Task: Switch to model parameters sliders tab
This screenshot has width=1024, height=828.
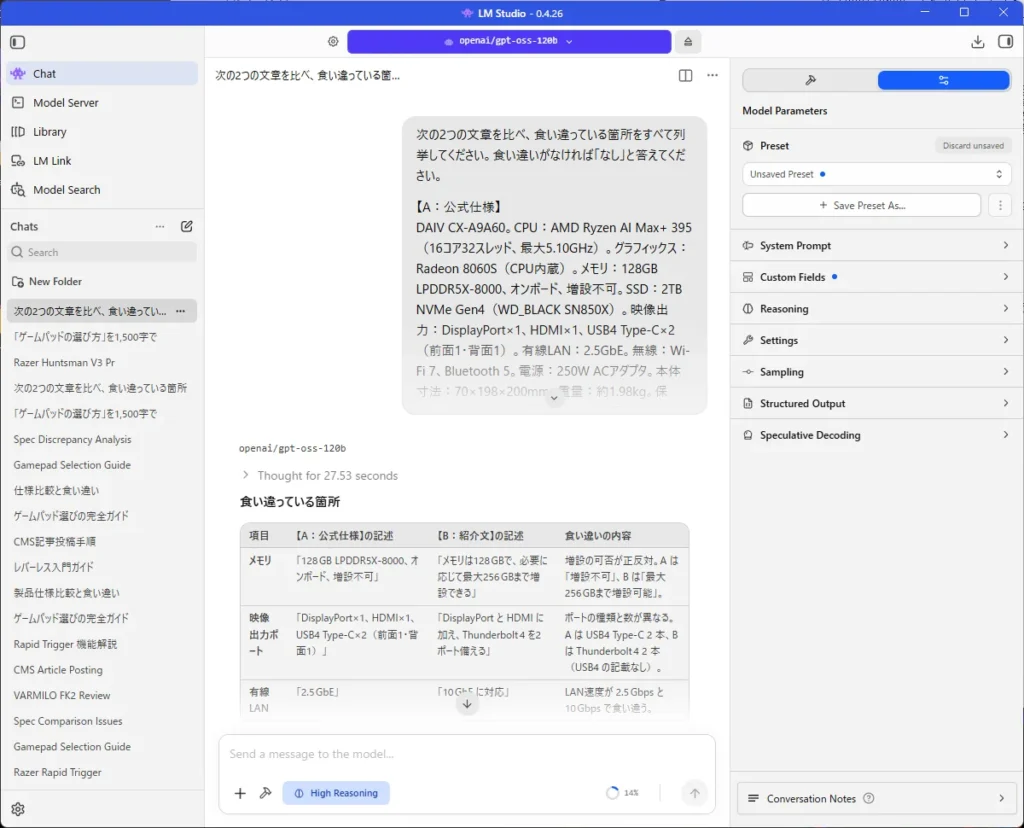Action: tap(944, 80)
